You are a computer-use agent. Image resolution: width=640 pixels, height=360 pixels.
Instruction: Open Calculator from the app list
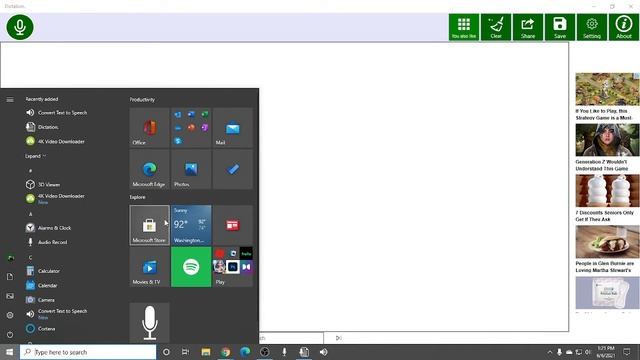(43, 271)
